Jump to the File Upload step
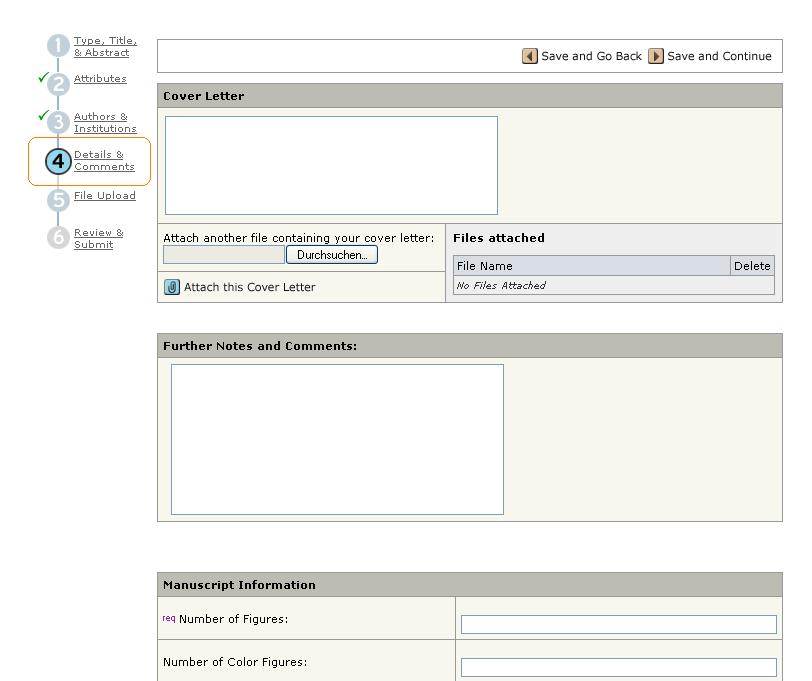Image resolution: width=812 pixels, height=681 pixels. pos(104,196)
